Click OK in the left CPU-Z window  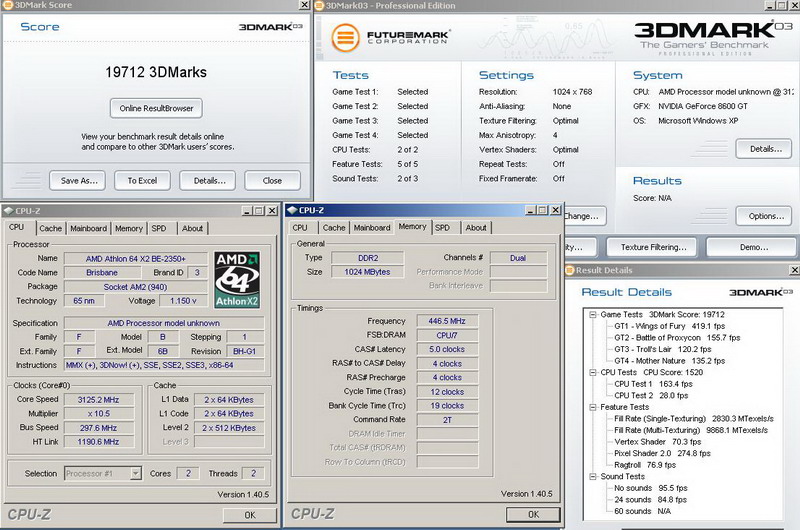click(250, 515)
